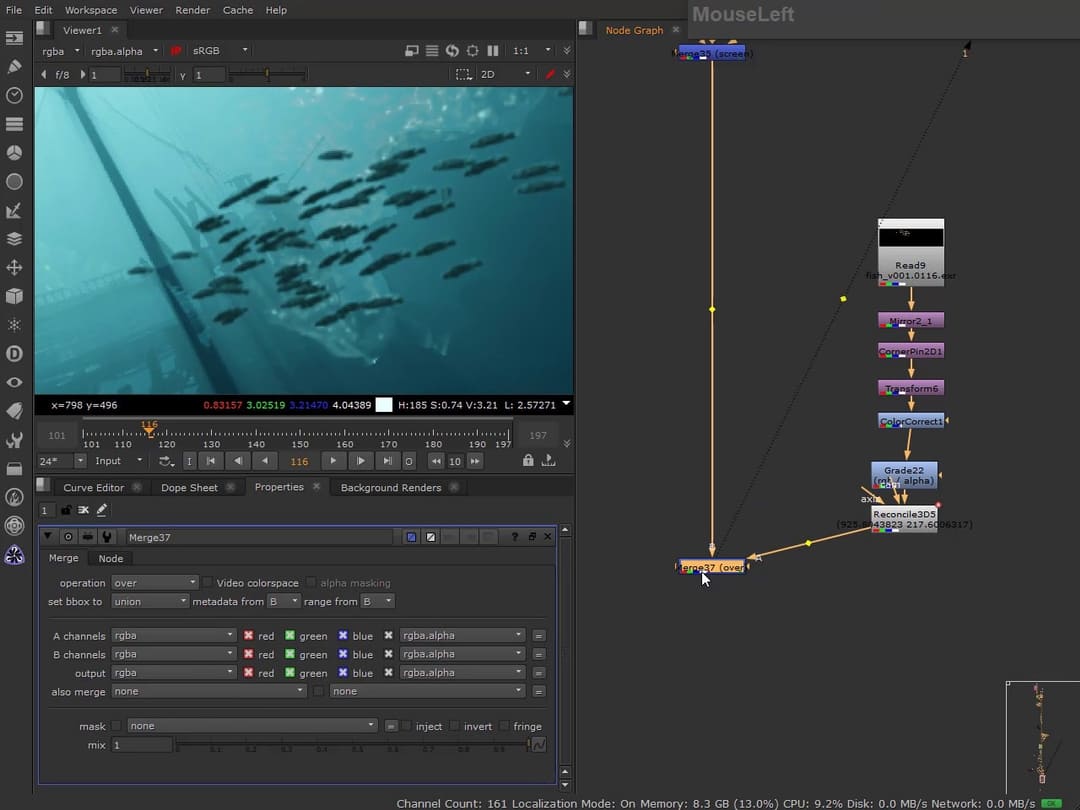Click the Merge37 question mark help icon
The width and height of the screenshot is (1080, 810).
(x=515, y=537)
